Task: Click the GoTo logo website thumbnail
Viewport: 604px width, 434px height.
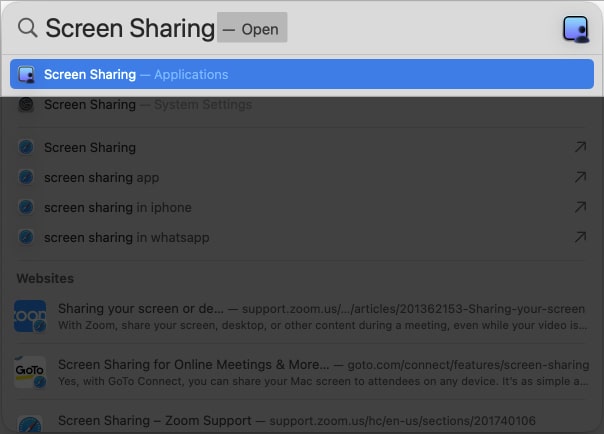Action: coord(30,372)
